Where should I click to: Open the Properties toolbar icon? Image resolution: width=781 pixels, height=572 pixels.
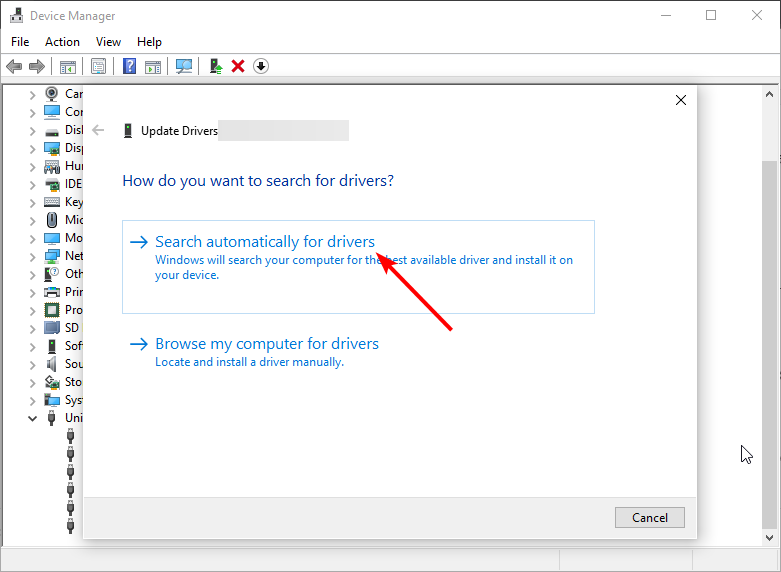[x=98, y=66]
